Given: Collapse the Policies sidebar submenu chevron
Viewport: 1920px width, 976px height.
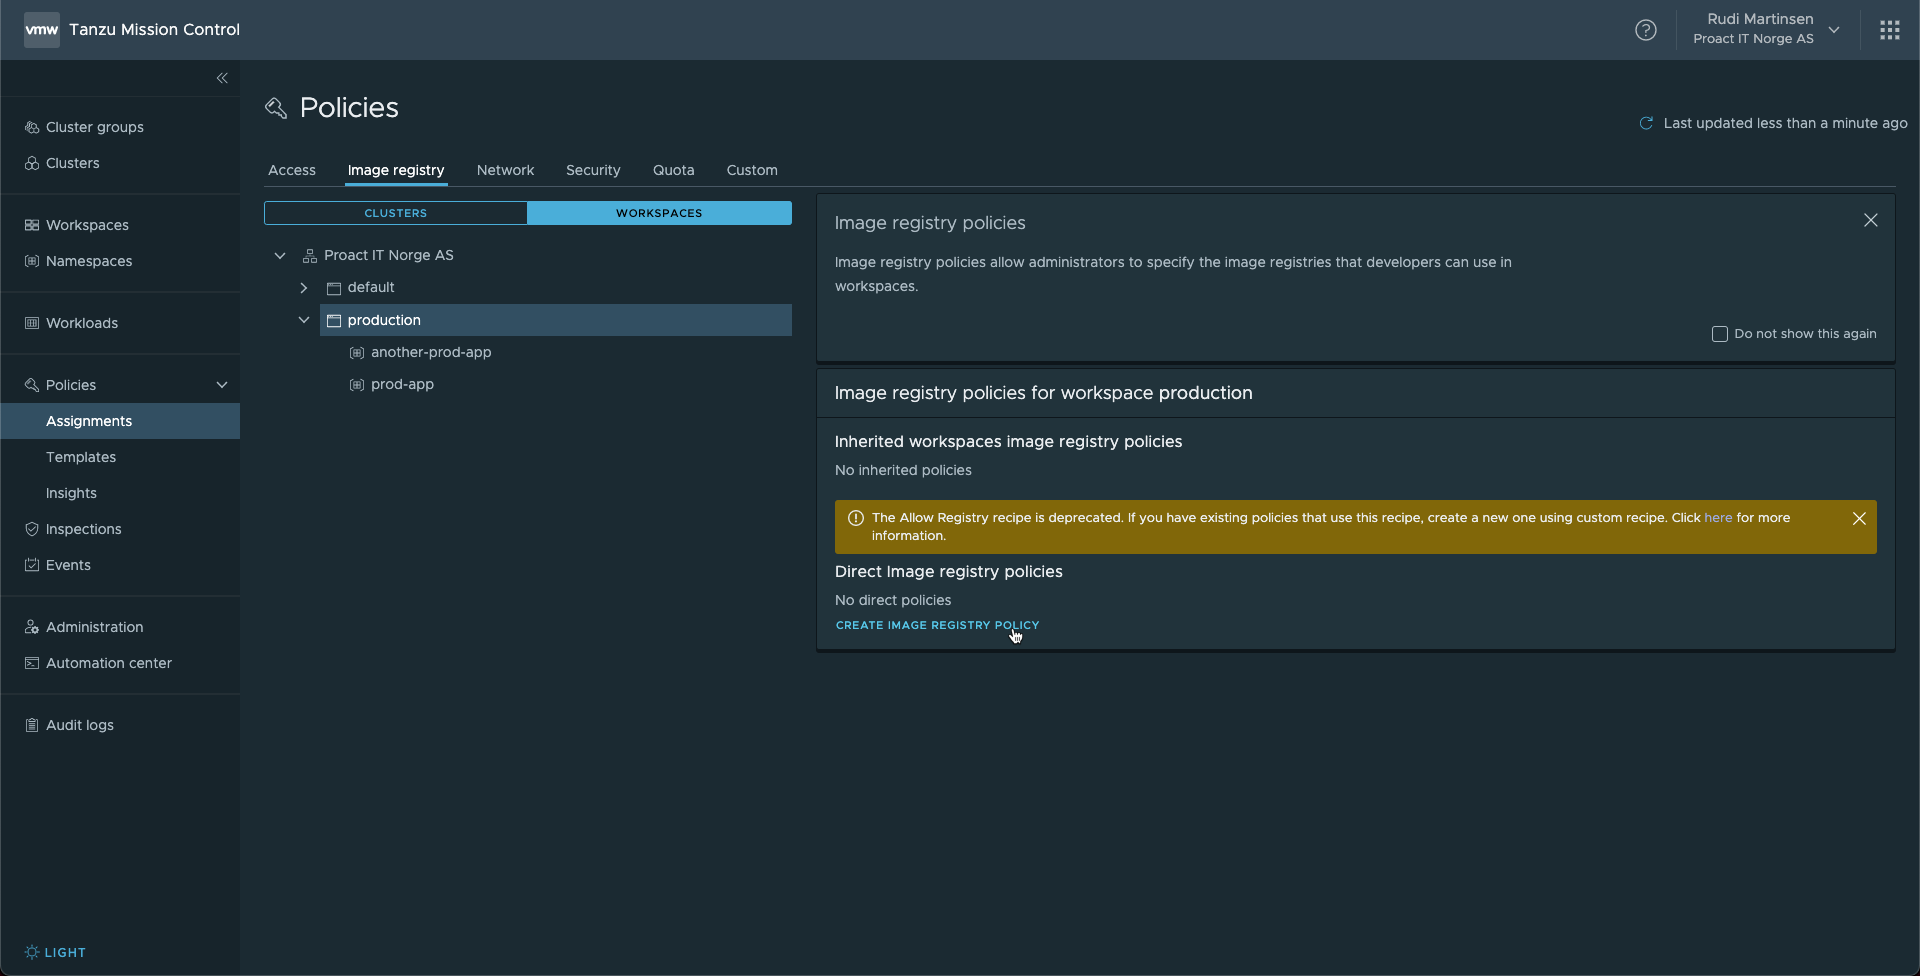Looking at the screenshot, I should 222,385.
